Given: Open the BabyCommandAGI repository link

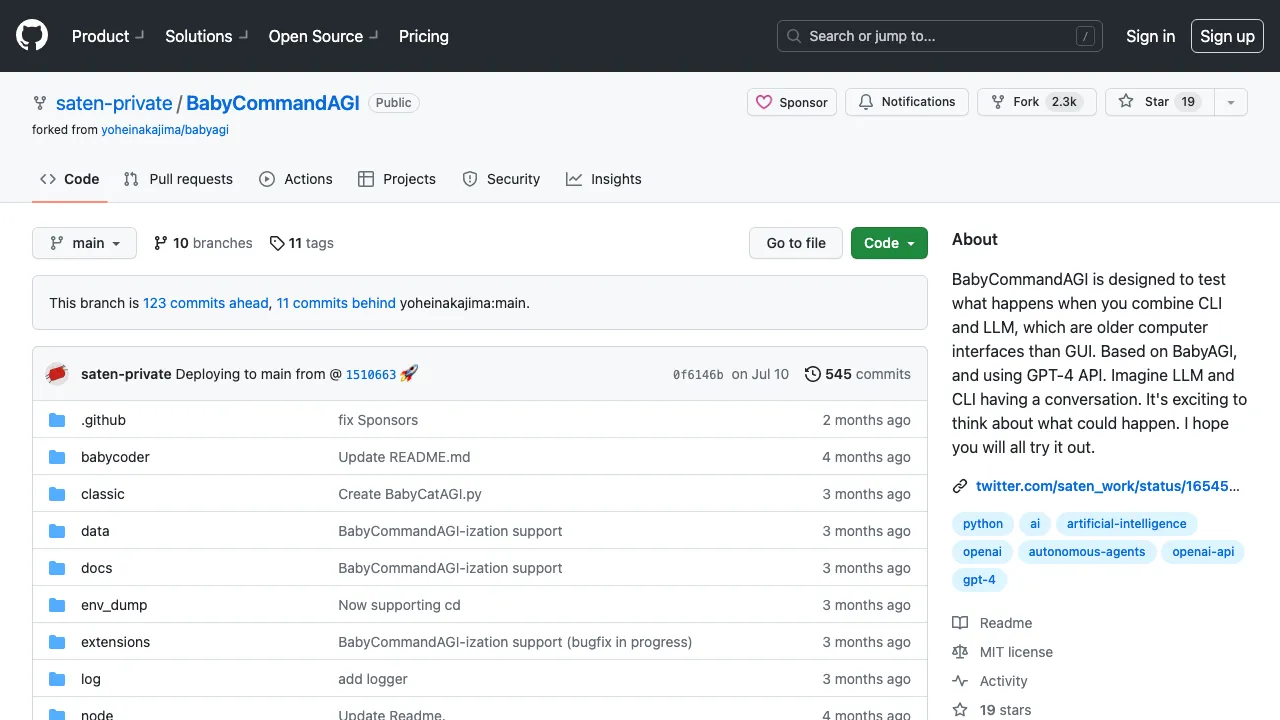Looking at the screenshot, I should point(273,103).
